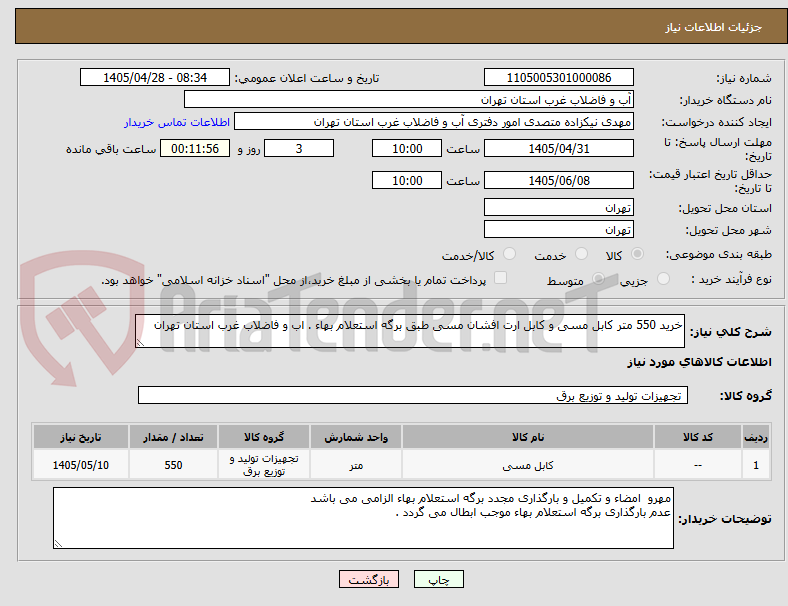The image size is (788, 606).
Task: Click the گروه کالا field تجهیزات تولید و توزیع برق
Action: coord(413,395)
